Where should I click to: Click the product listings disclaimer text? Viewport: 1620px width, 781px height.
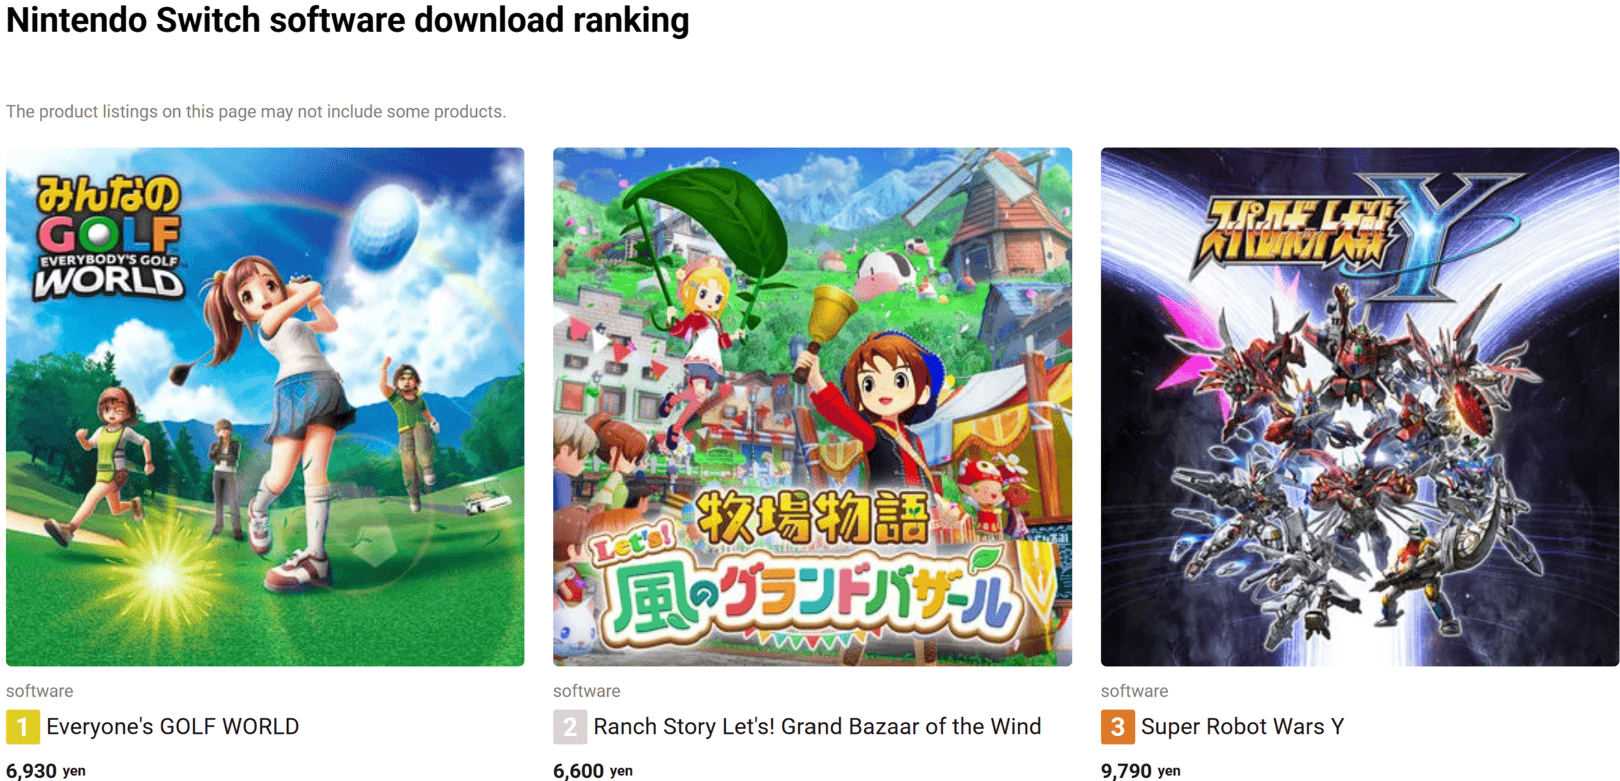[x=256, y=112]
